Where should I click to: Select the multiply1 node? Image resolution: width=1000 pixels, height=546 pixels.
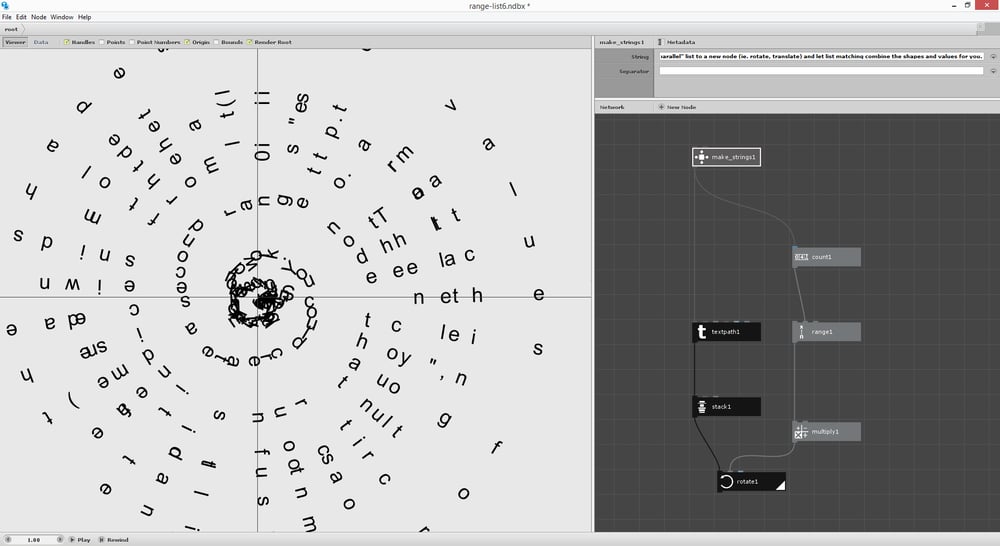(827, 432)
